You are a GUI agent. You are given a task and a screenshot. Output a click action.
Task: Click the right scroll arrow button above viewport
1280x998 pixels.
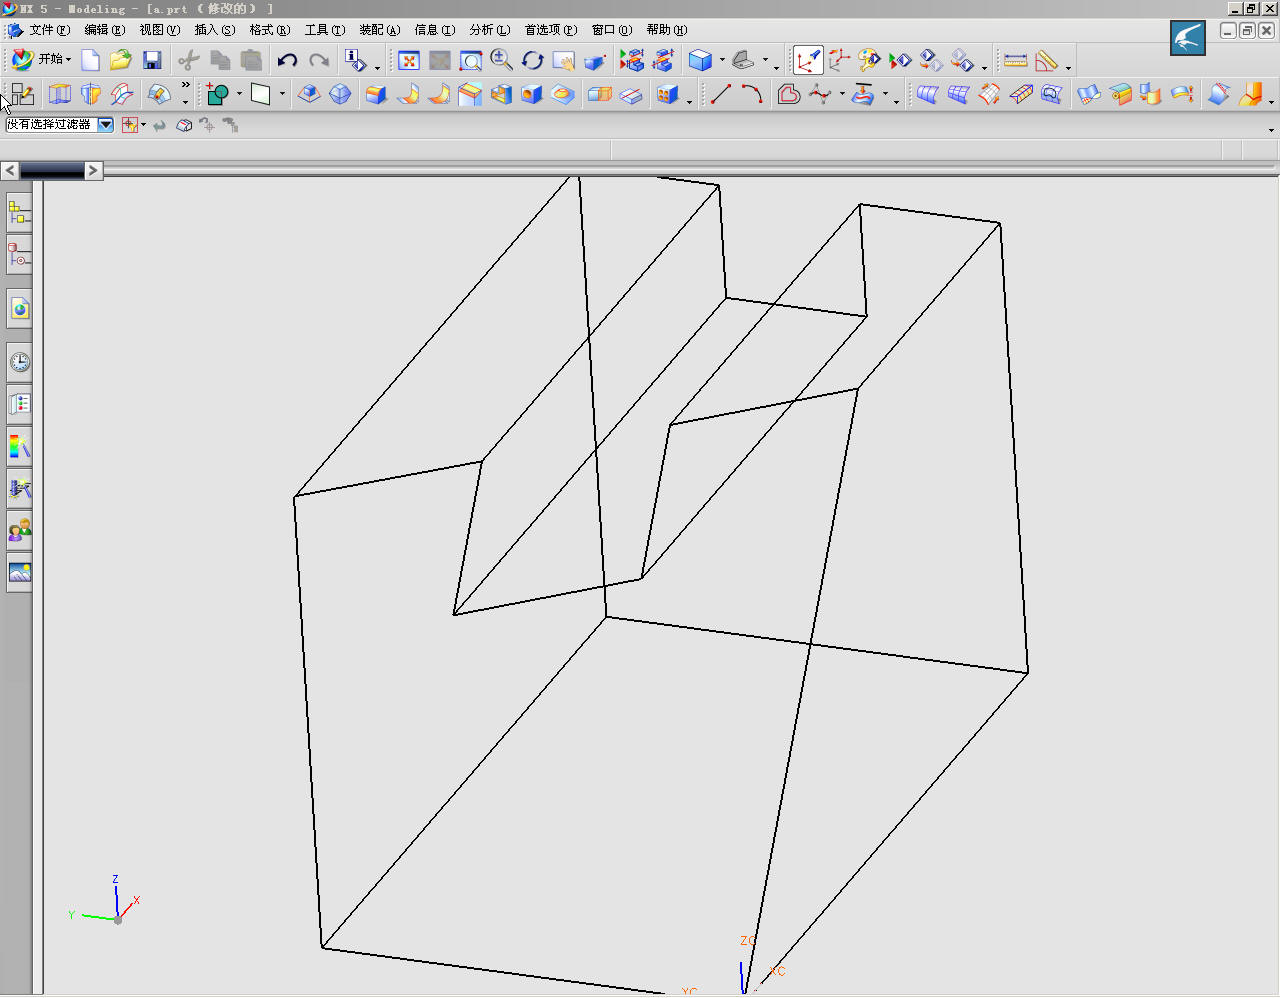tap(93, 171)
